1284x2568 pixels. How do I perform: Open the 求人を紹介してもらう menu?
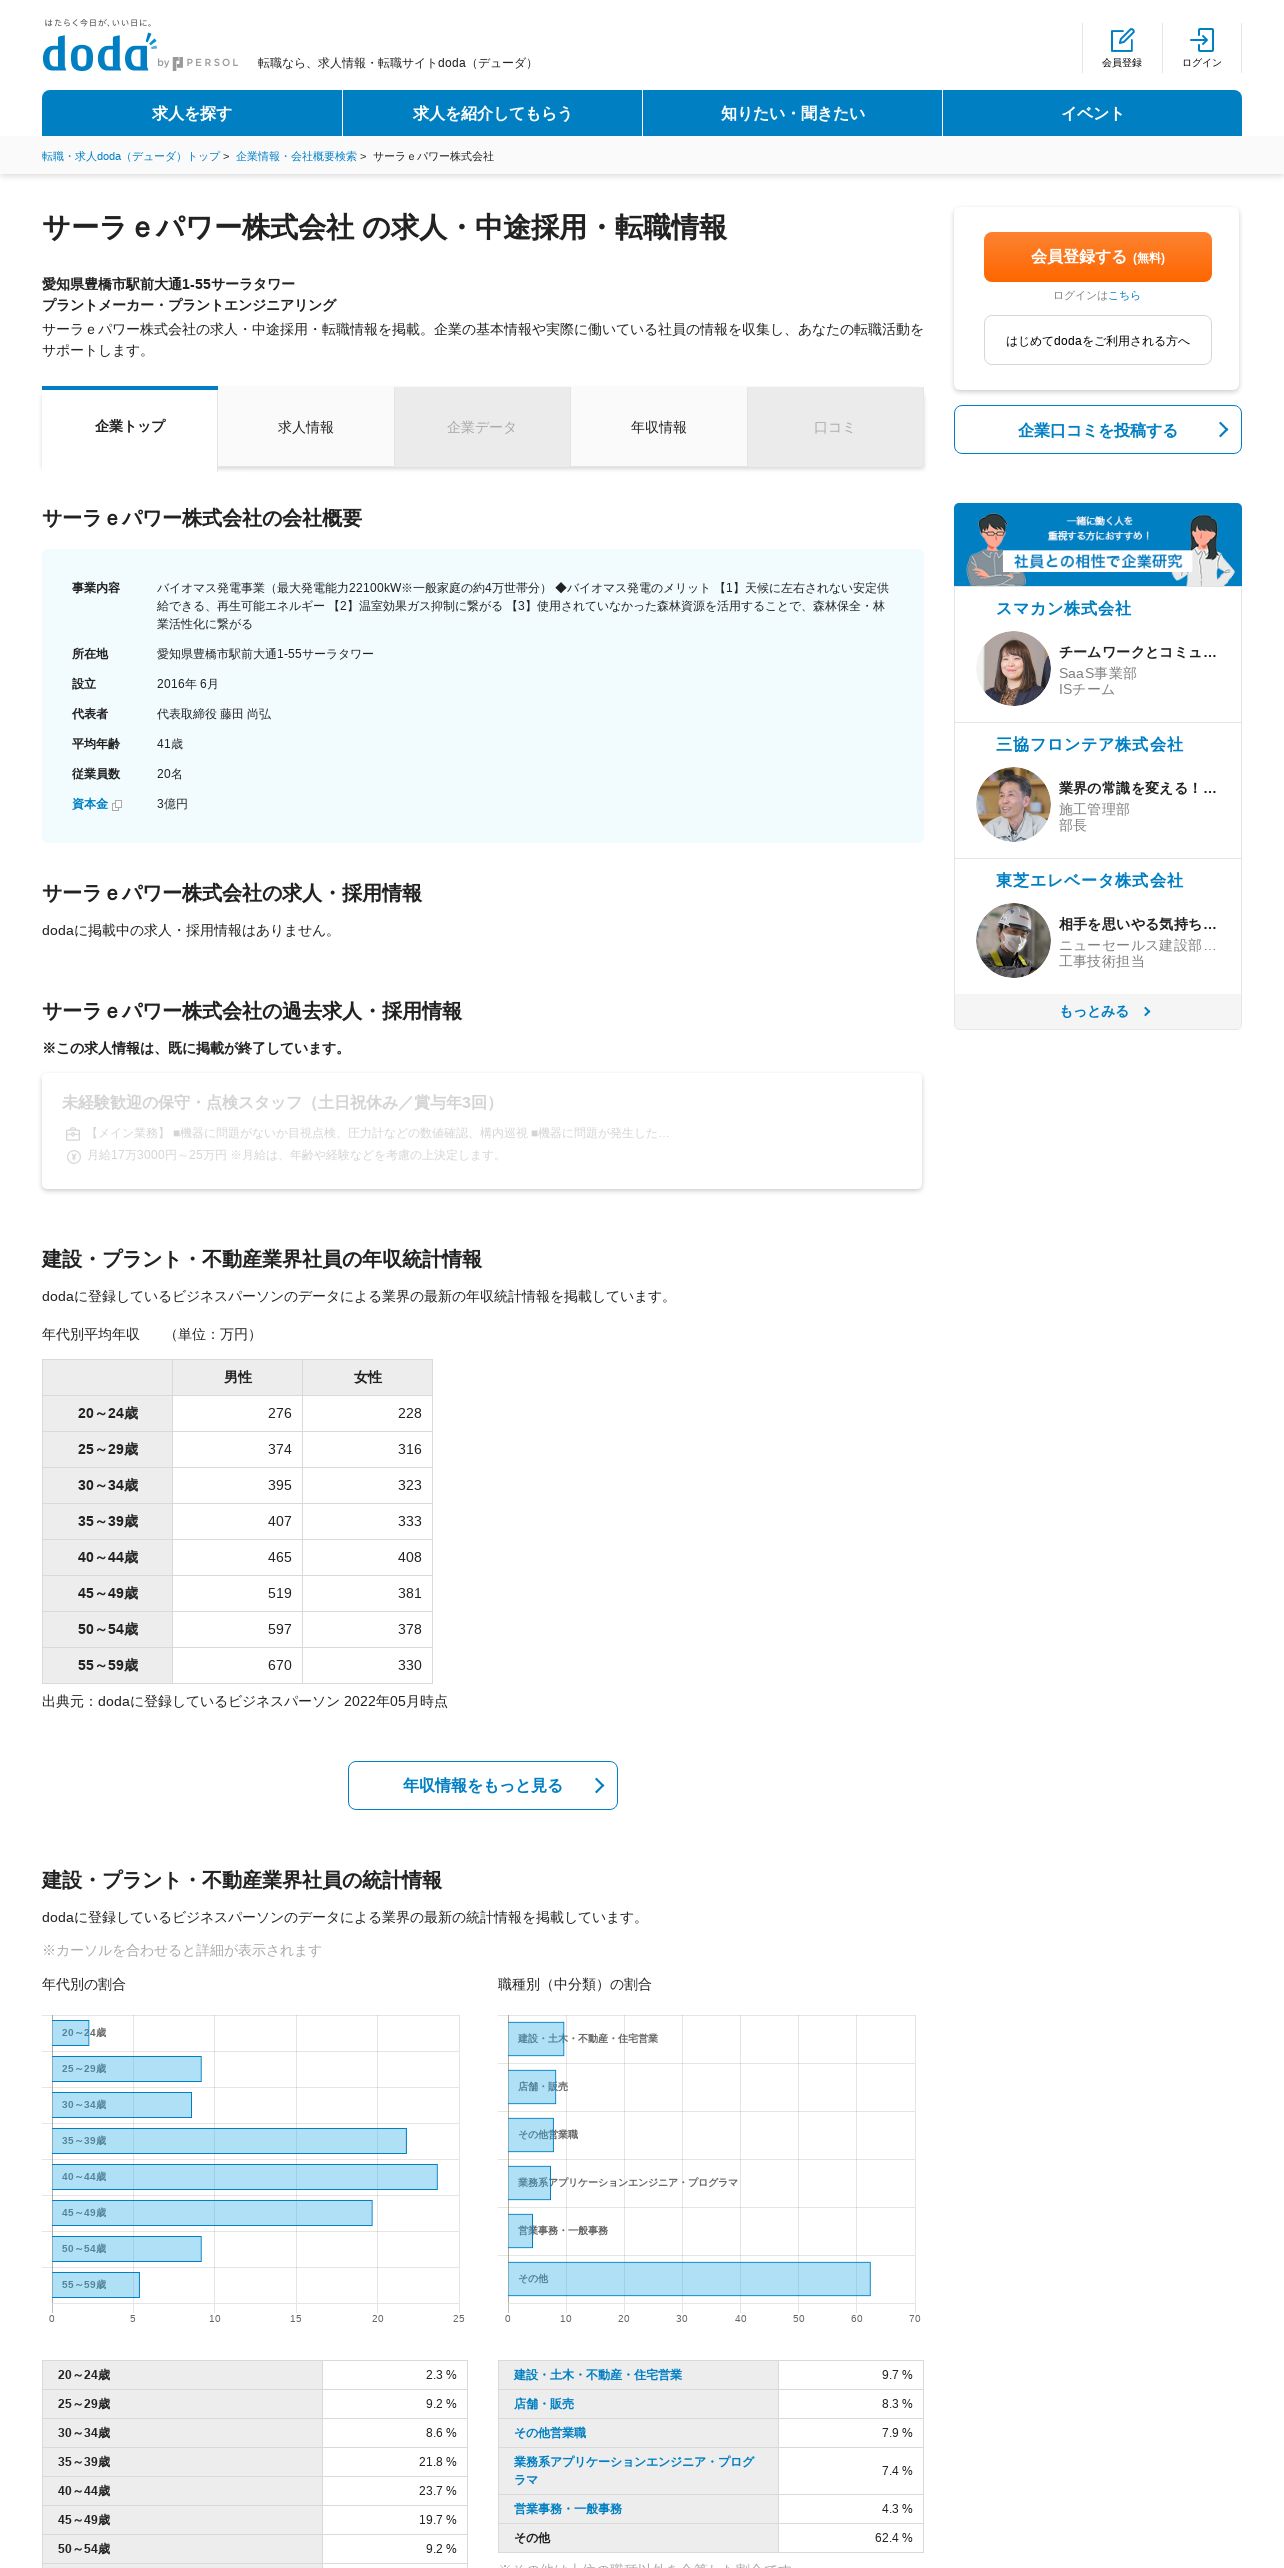[x=492, y=113]
